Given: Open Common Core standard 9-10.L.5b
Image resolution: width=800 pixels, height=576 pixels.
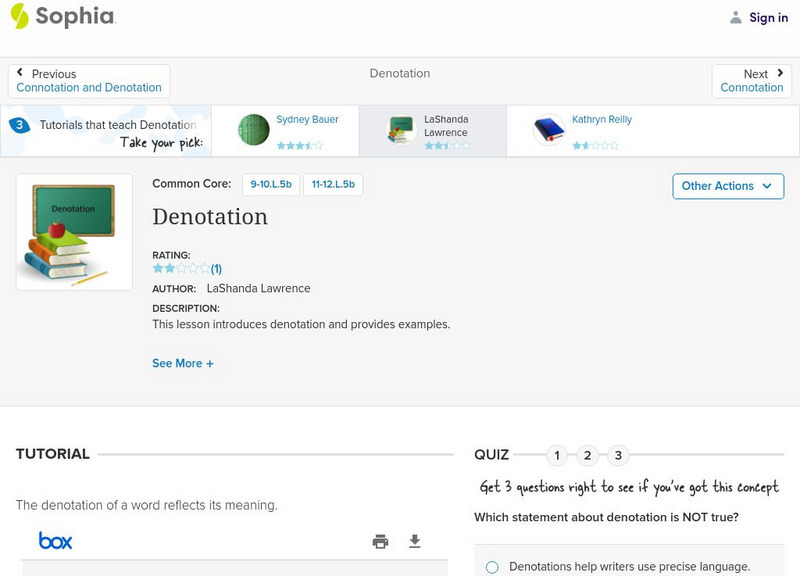Looking at the screenshot, I should pos(271,184).
